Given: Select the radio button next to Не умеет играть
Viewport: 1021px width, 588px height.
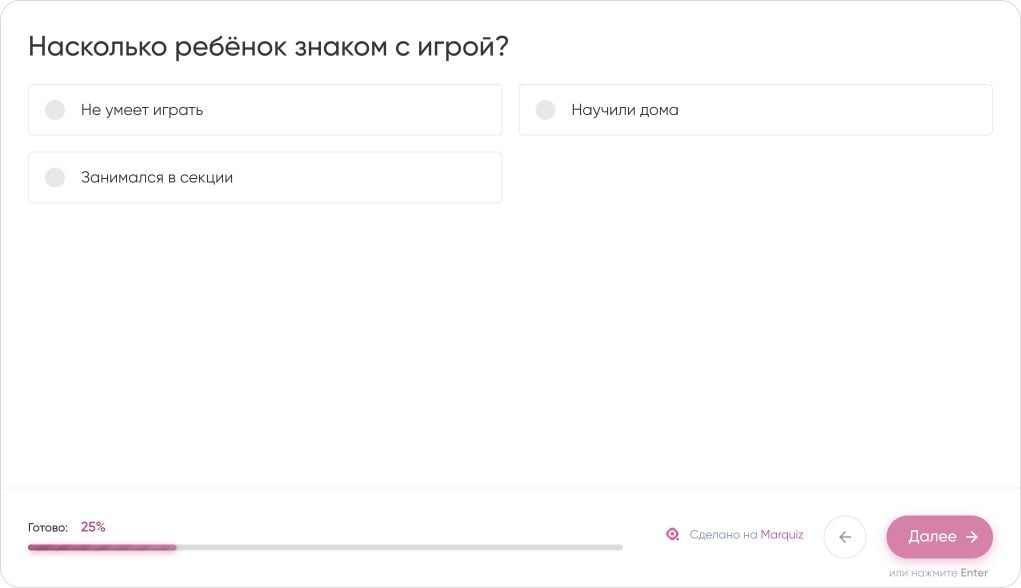Looking at the screenshot, I should click(55, 110).
